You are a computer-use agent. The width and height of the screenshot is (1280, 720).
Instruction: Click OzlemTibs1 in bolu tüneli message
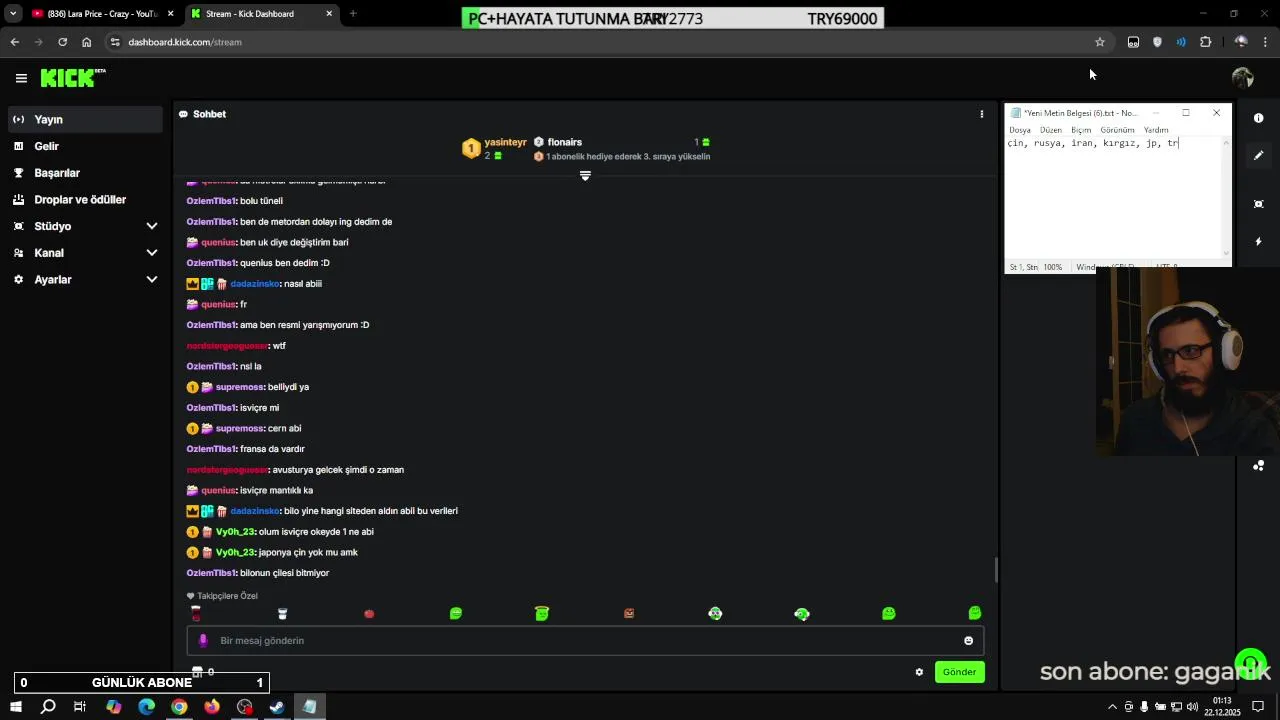(211, 201)
